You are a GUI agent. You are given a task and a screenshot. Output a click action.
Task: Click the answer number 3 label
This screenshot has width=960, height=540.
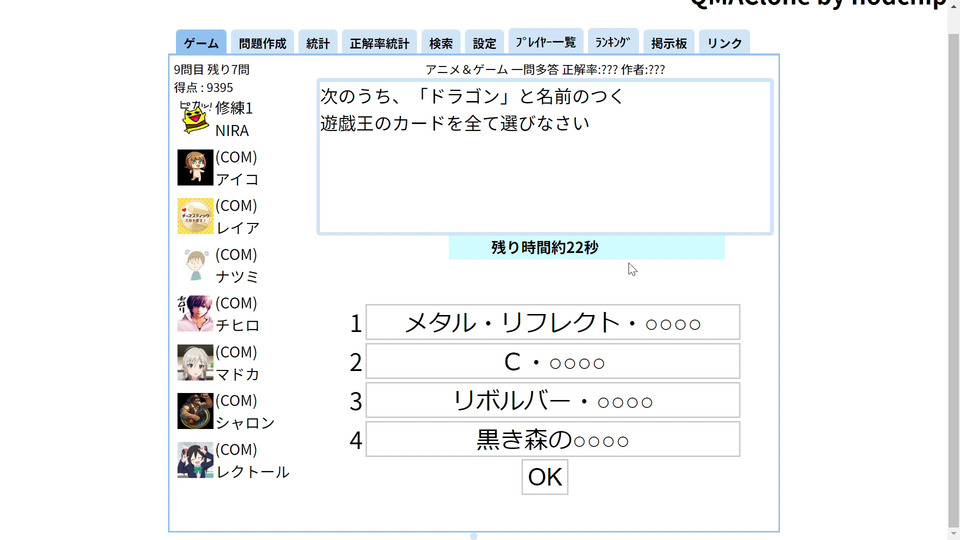(x=356, y=402)
